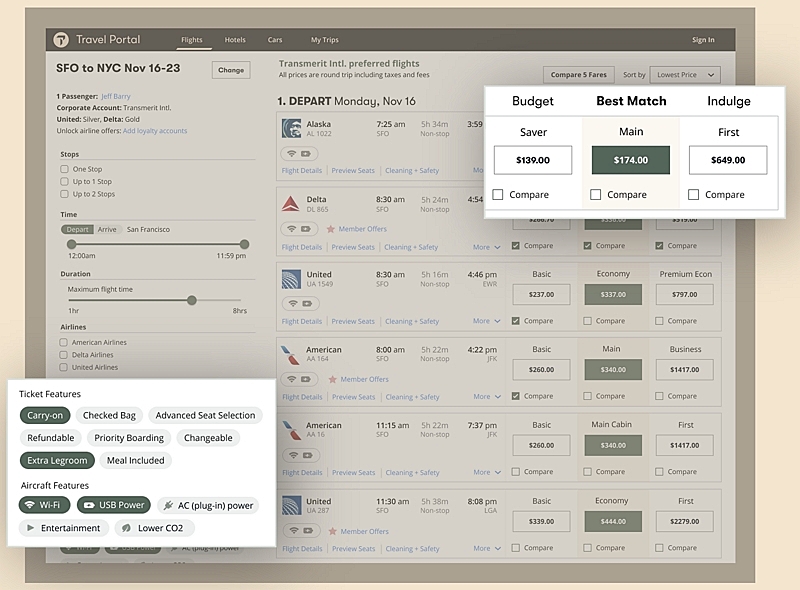This screenshot has width=800, height=590.
Task: Check the American Airlines filter
Action: 63,342
